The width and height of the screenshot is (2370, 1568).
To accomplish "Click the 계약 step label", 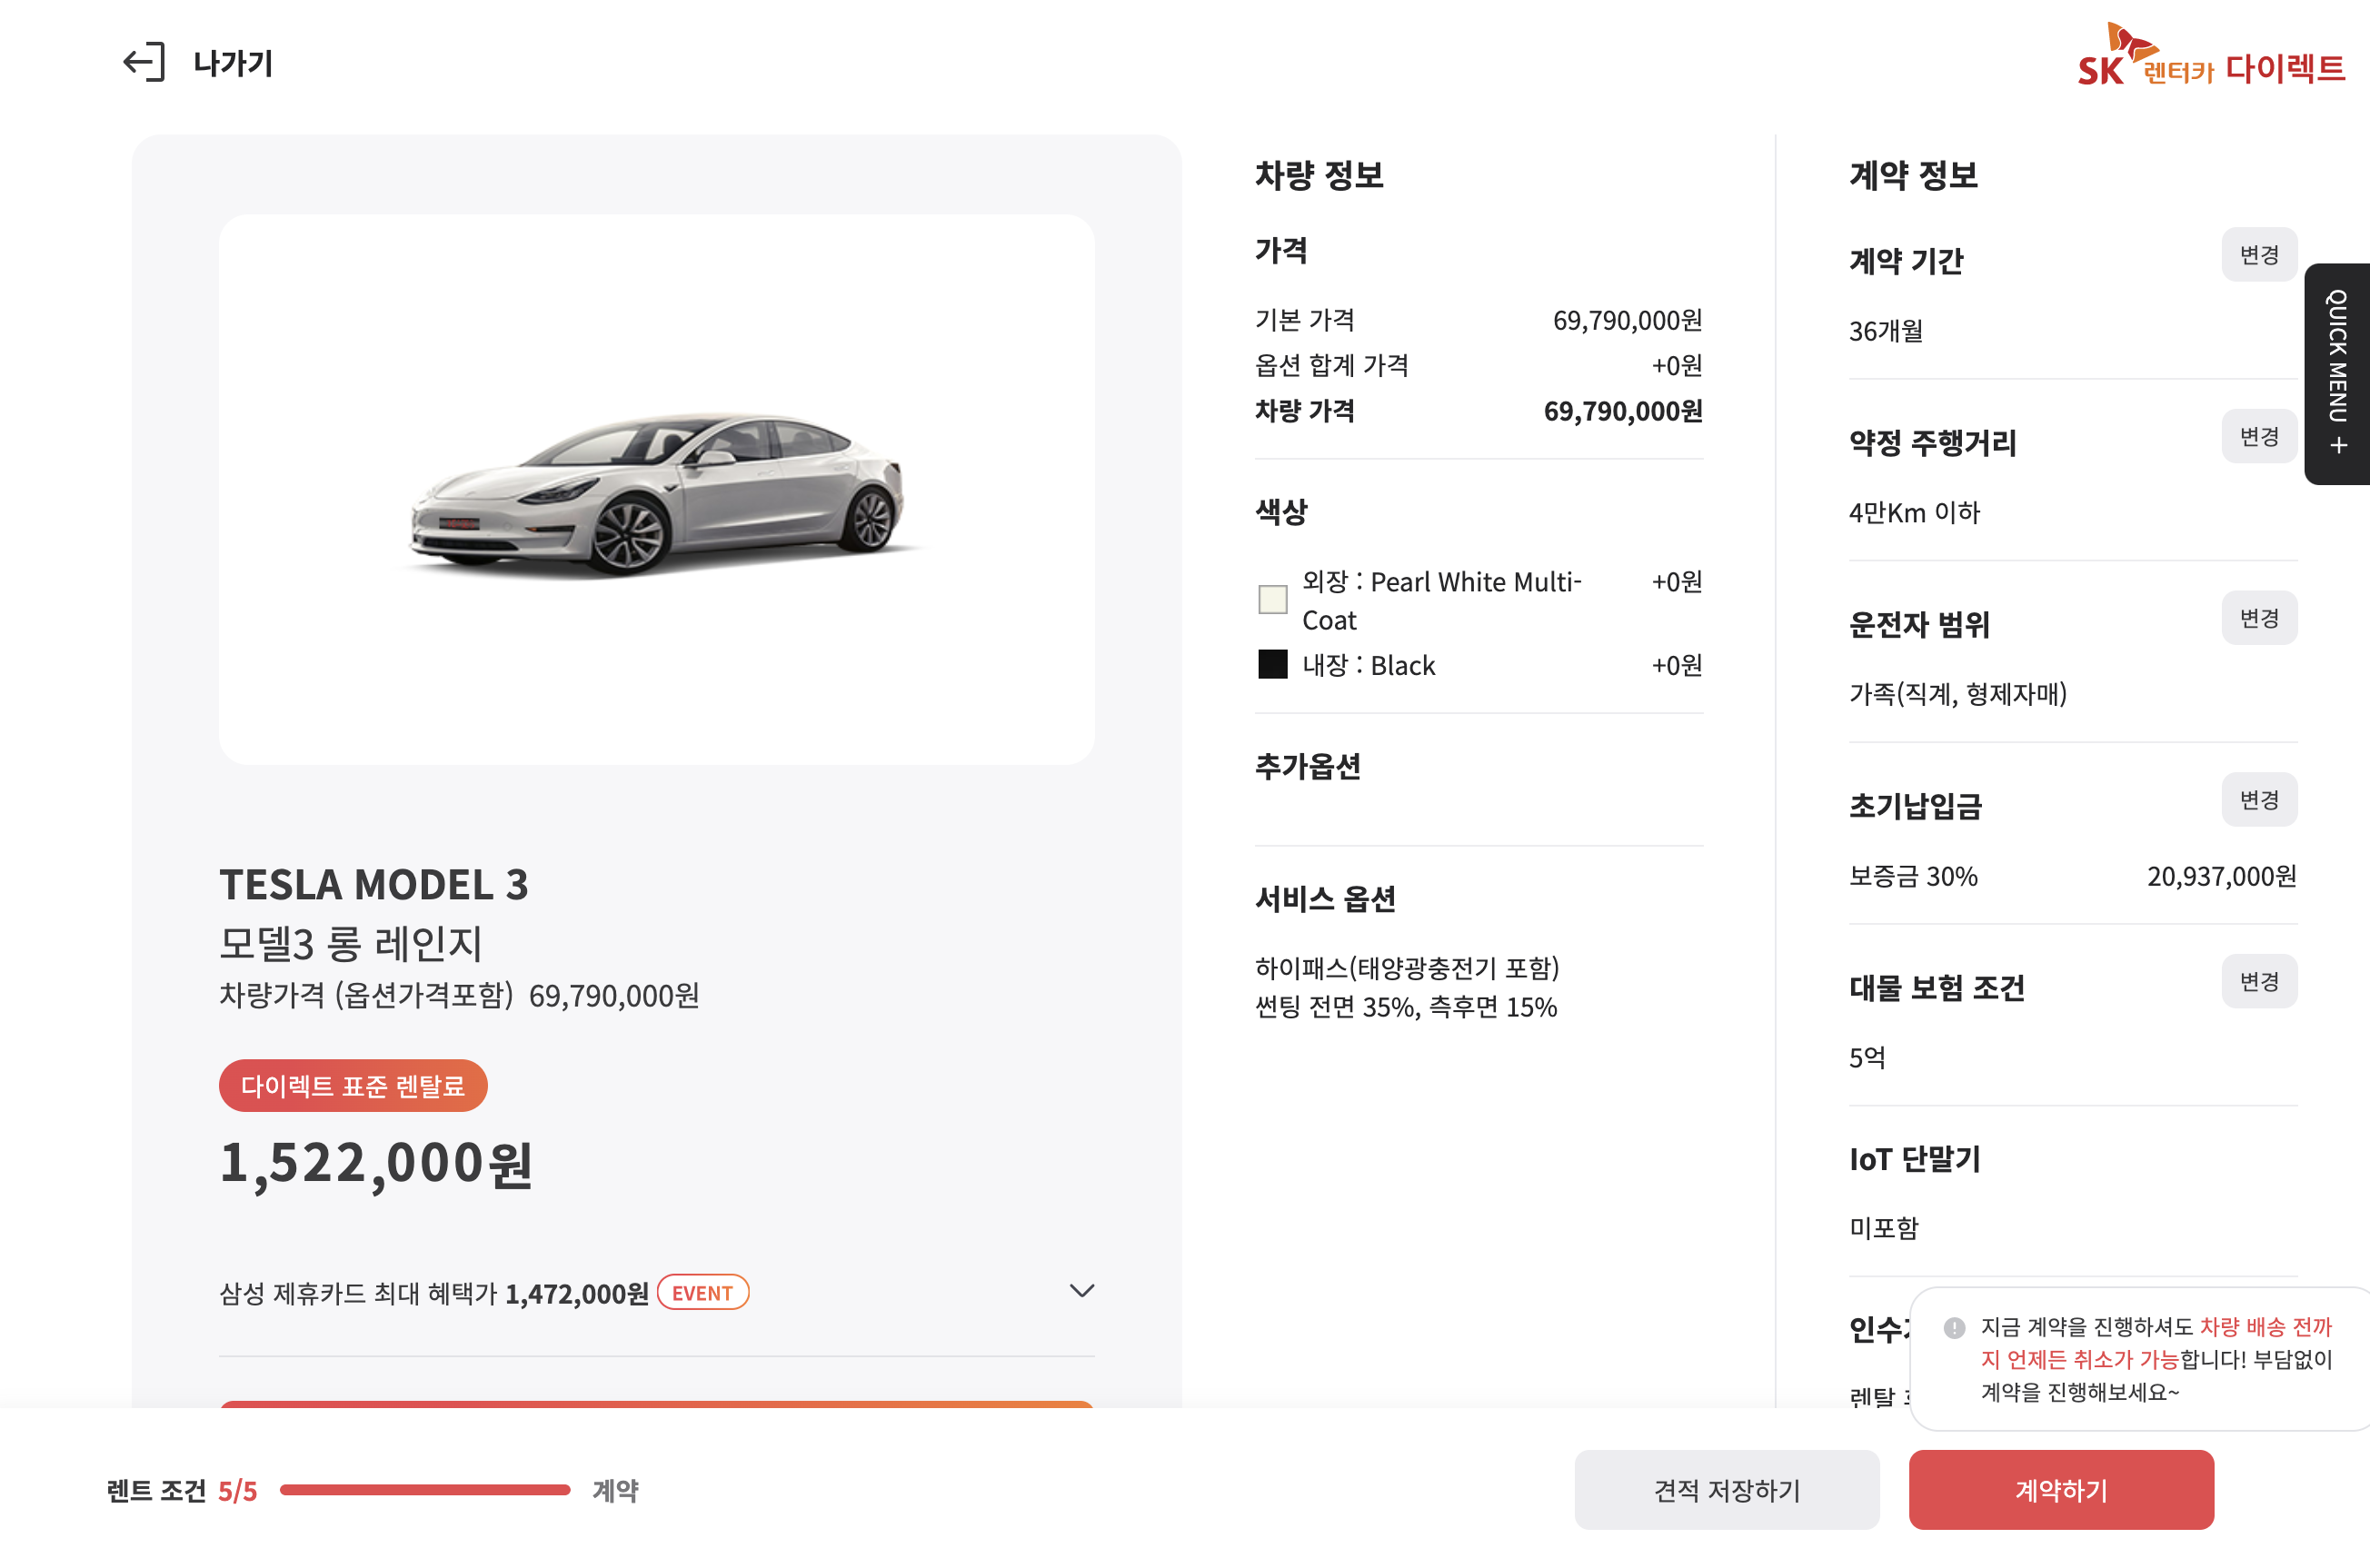I will pos(615,1490).
